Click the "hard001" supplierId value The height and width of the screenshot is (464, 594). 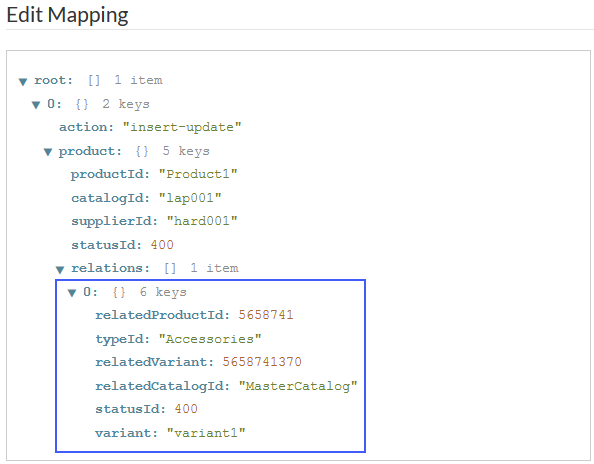click(202, 221)
